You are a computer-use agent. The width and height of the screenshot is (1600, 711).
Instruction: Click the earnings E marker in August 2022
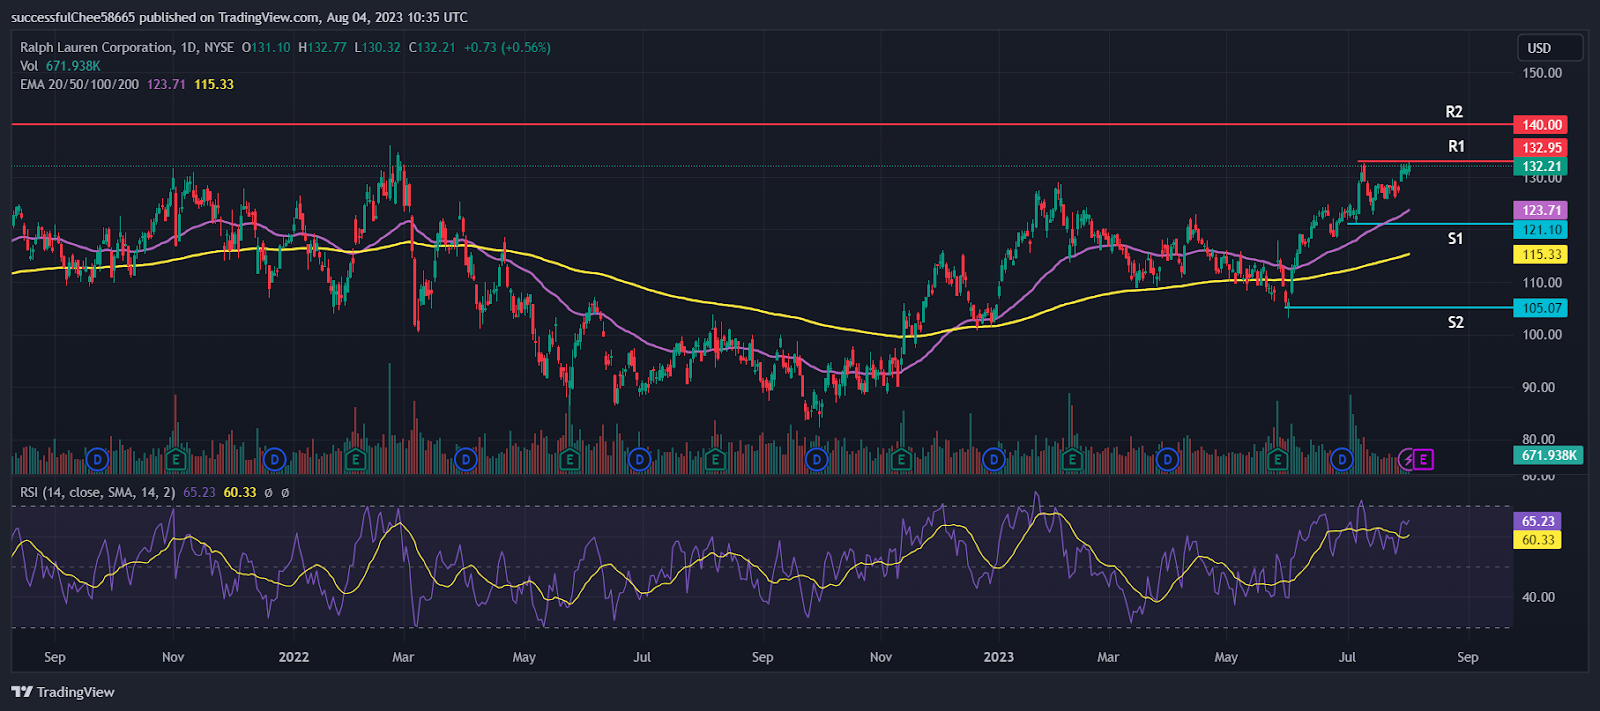coord(715,460)
